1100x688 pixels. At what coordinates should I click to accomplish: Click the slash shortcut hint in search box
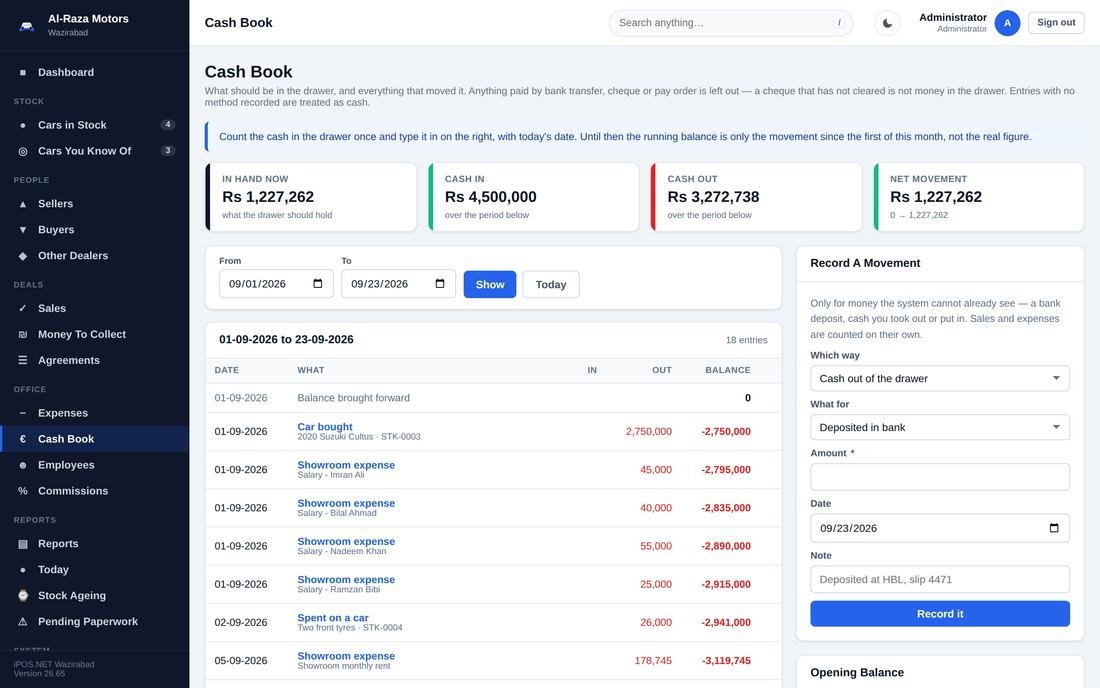click(838, 22)
